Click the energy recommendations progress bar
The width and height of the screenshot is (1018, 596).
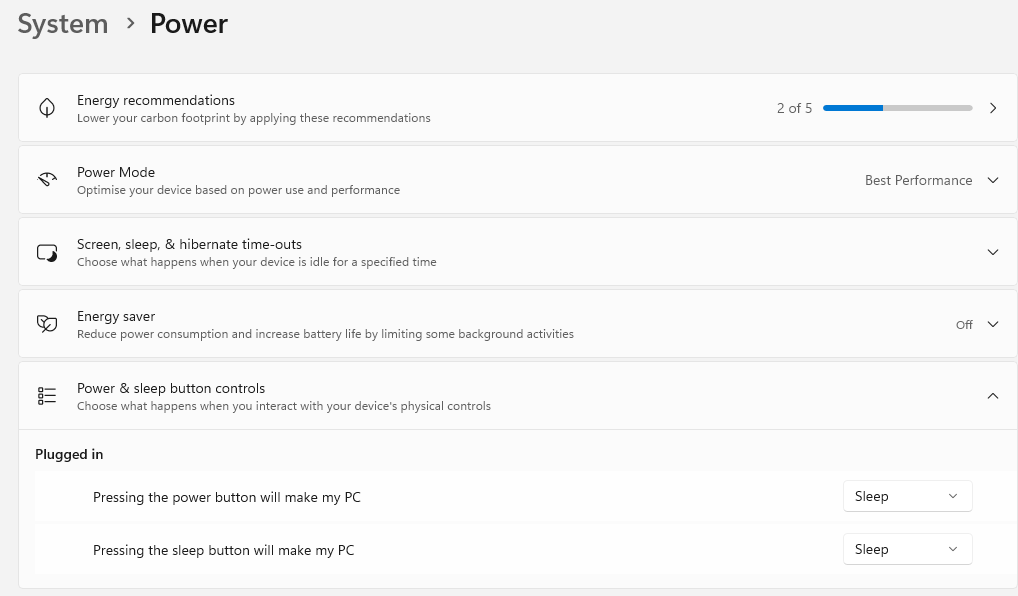click(x=897, y=108)
